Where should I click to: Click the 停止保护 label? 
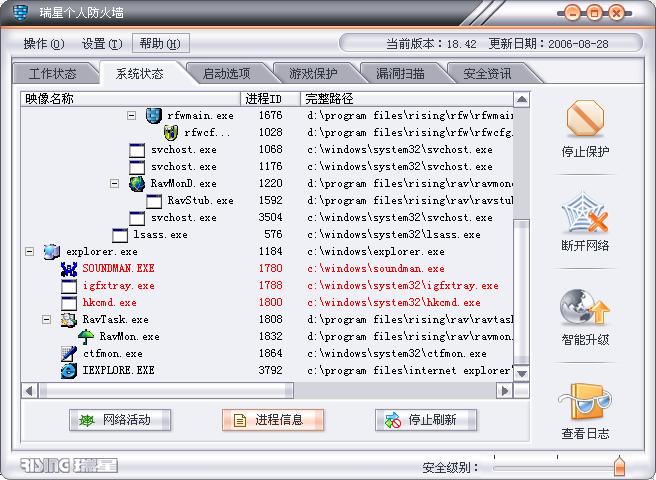click(585, 151)
